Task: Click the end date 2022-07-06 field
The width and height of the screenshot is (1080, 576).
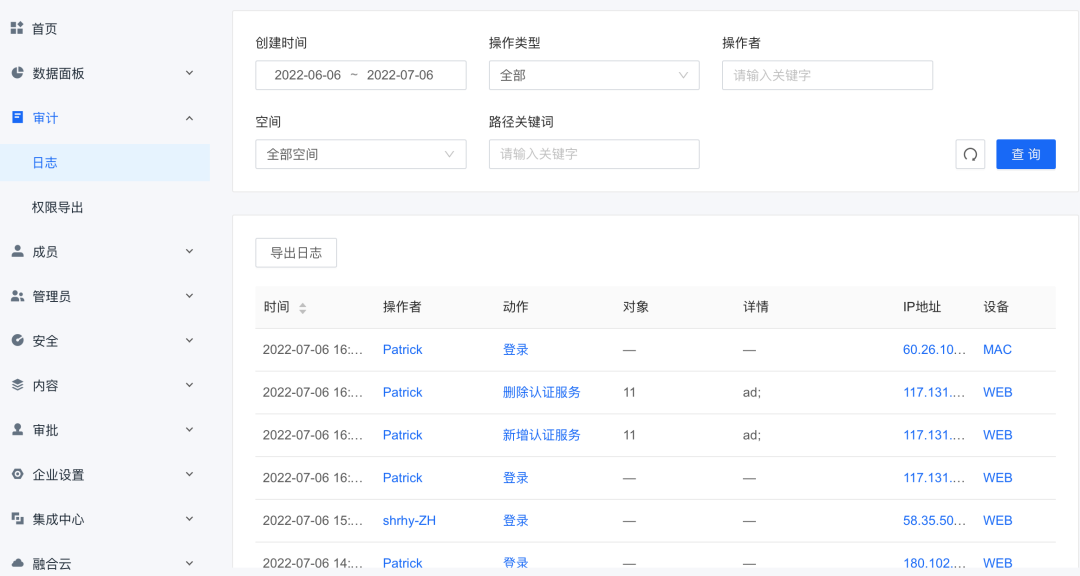Action: tap(399, 75)
